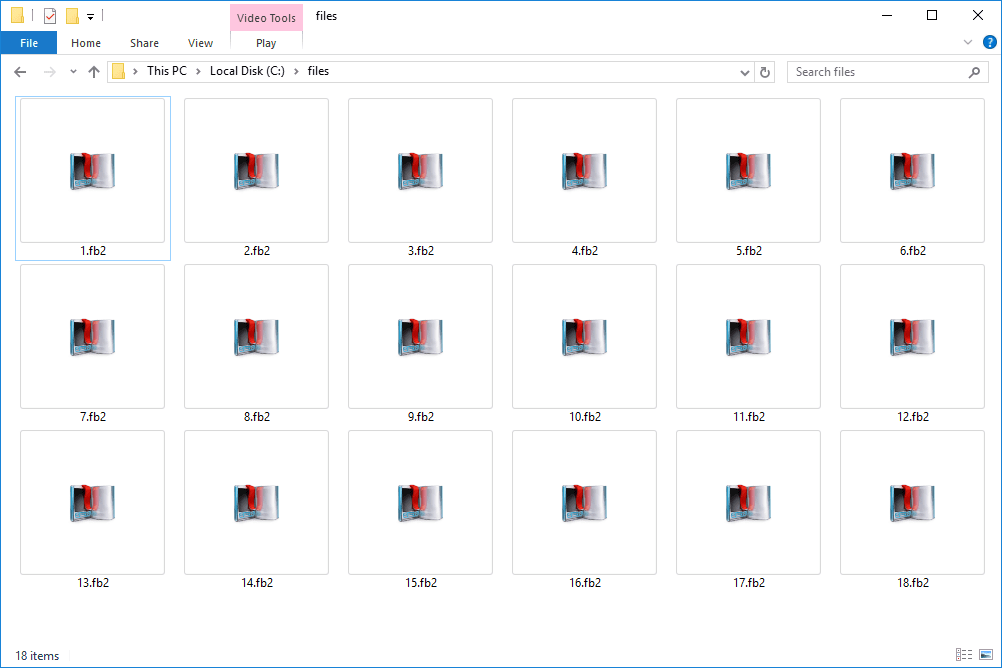Image resolution: width=1002 pixels, height=668 pixels.
Task: Open the File menu
Action: tap(29, 43)
